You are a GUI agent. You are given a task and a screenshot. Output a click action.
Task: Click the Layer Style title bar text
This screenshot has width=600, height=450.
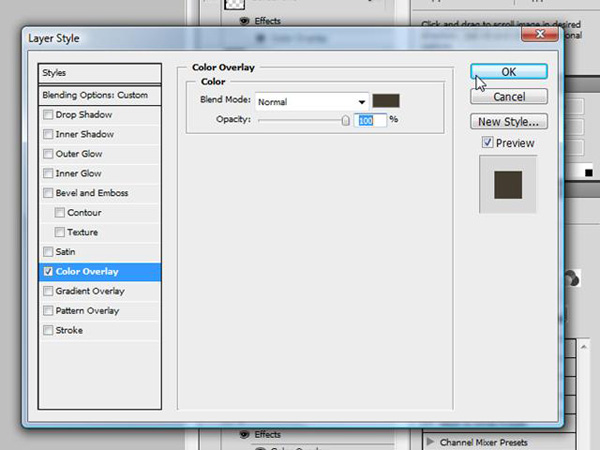coord(54,39)
